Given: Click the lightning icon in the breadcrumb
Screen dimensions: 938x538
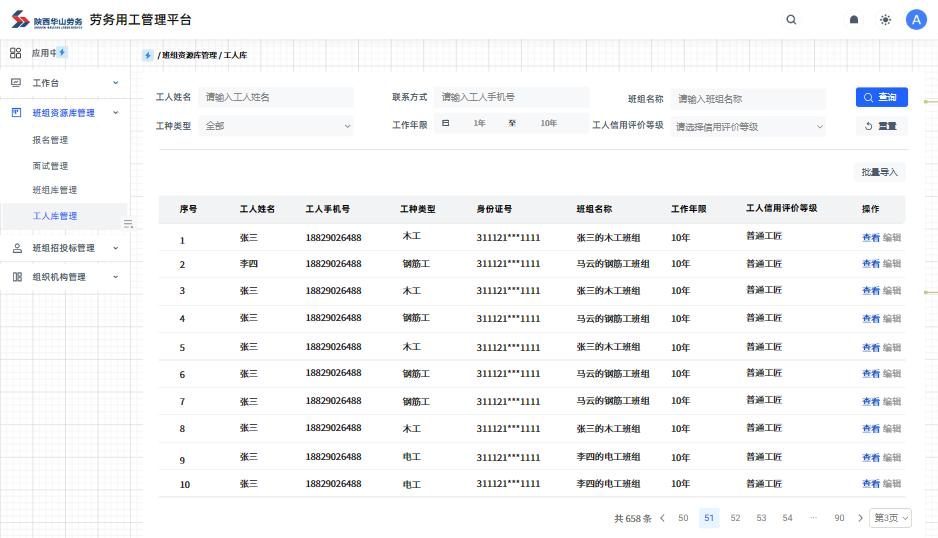Looking at the screenshot, I should (x=148, y=56).
